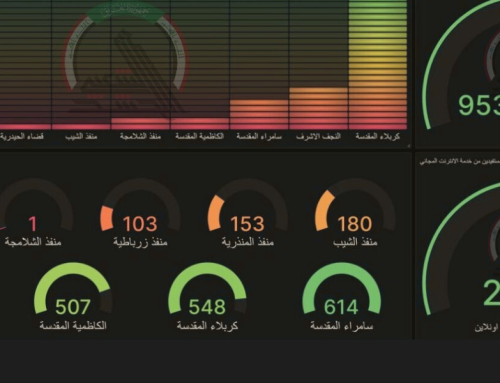Image resolution: width=500 pixels, height=383 pixels.
Task: Click the منفذ الشيب axis label under chart
Action: coord(81,136)
